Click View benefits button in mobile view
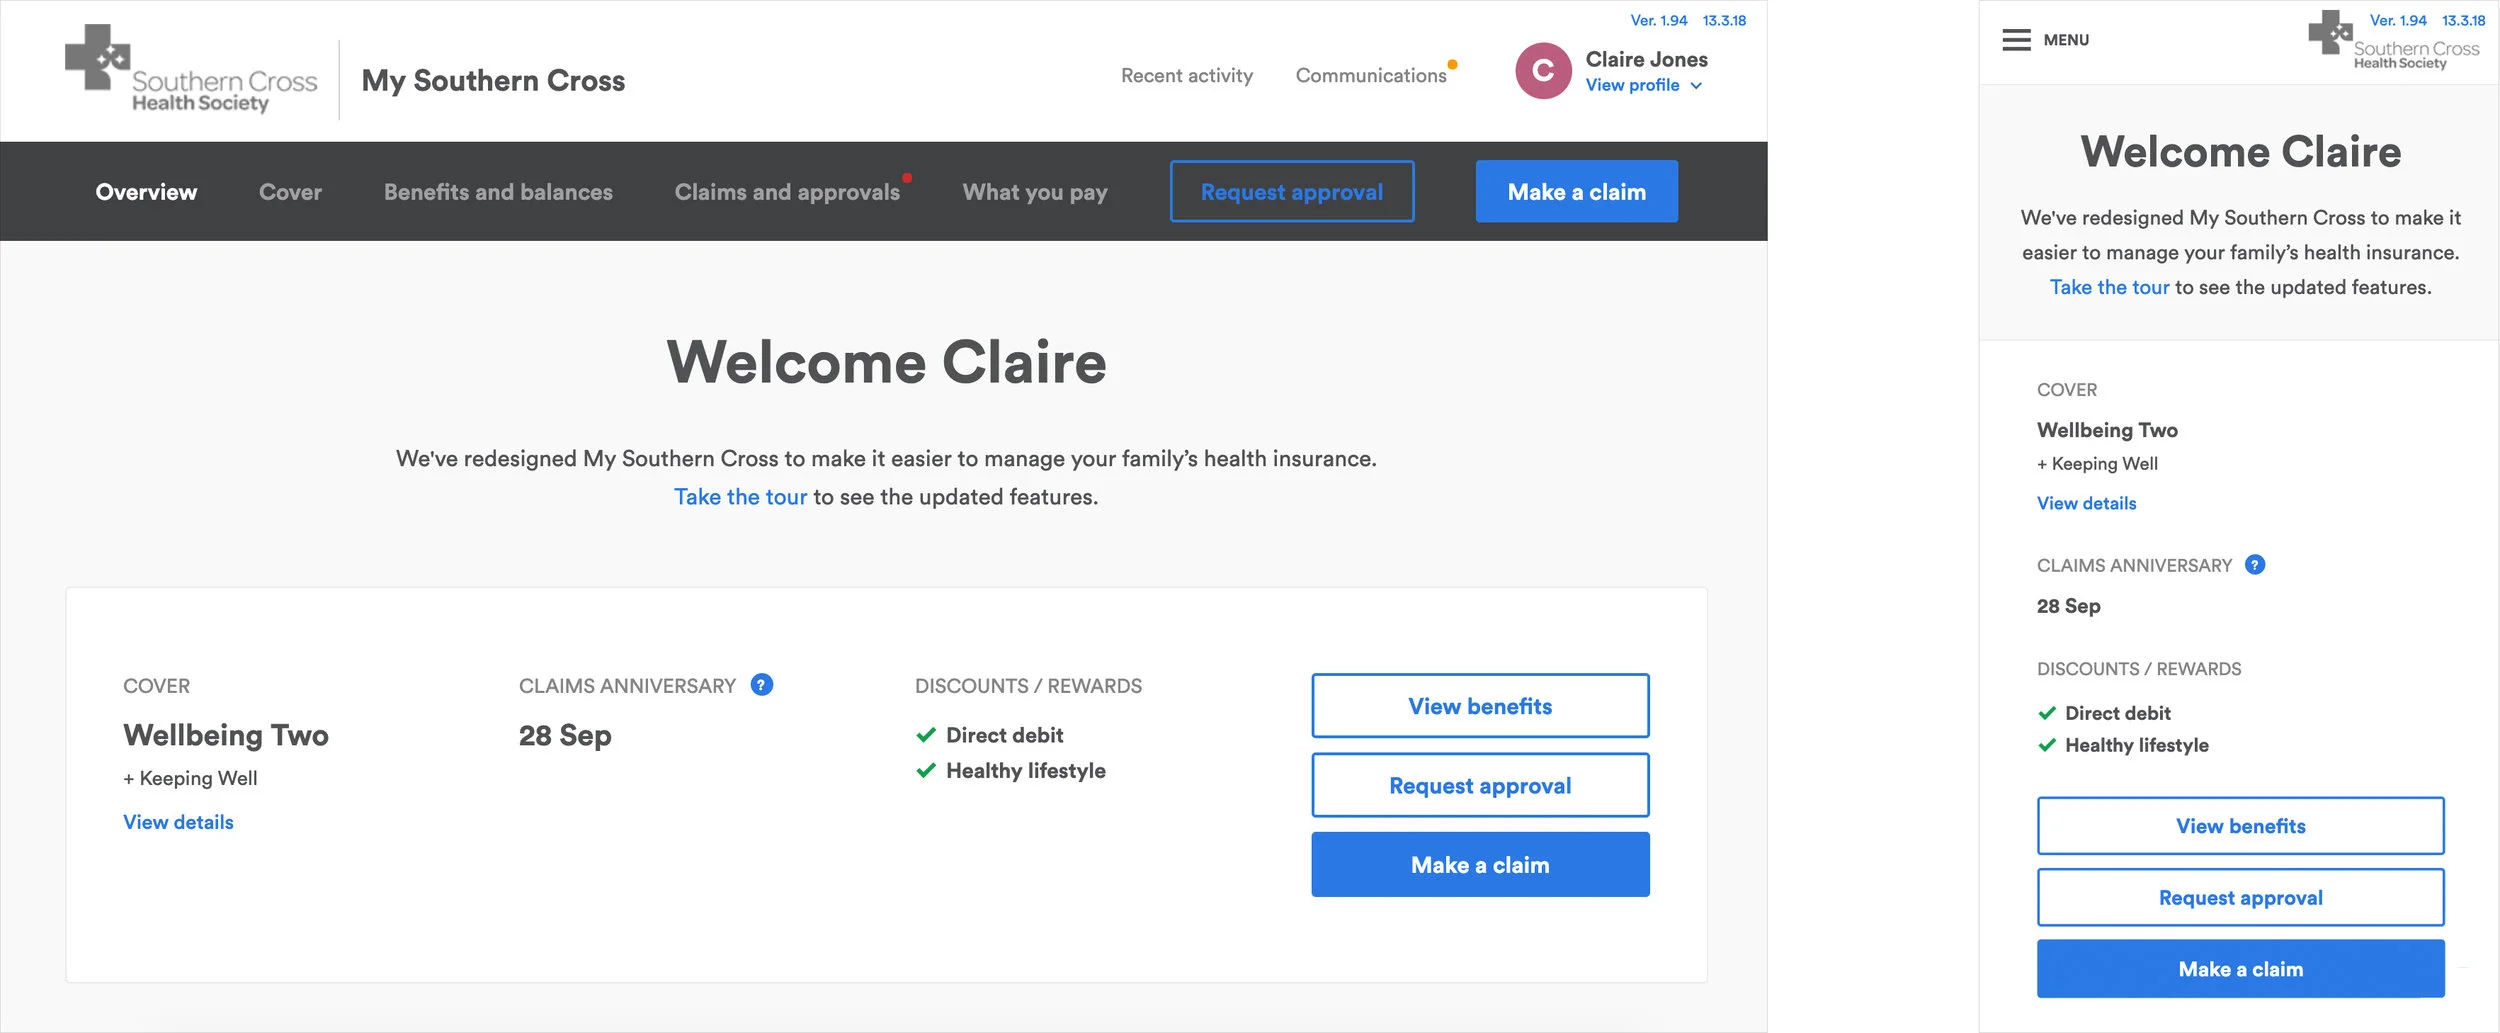The width and height of the screenshot is (2500, 1033). click(x=2241, y=826)
